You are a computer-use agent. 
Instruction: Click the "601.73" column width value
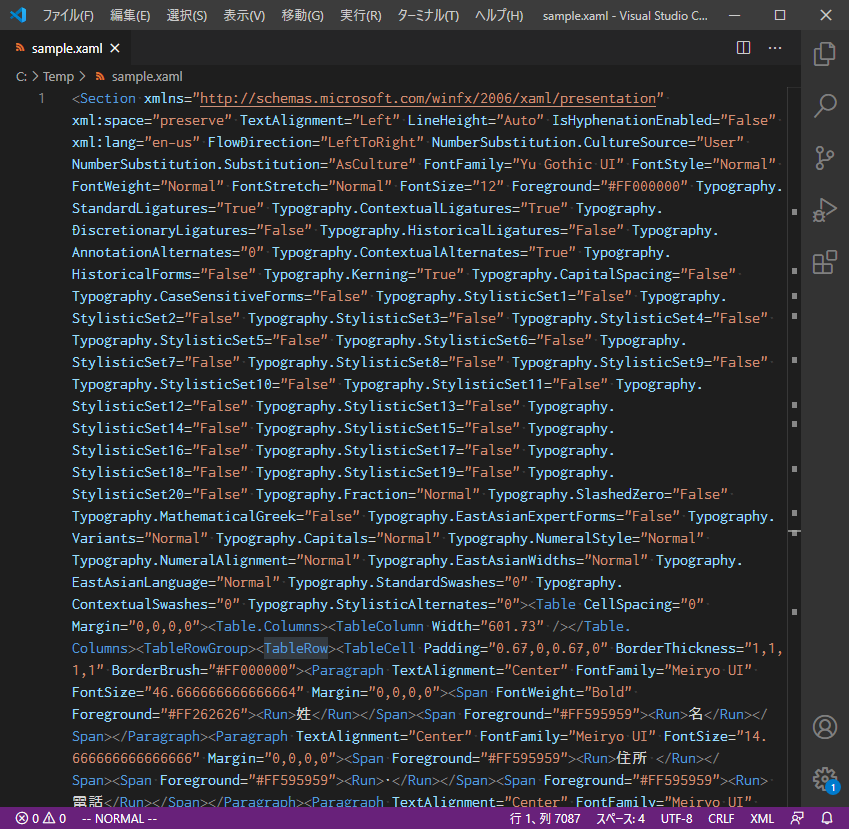[x=512, y=626]
